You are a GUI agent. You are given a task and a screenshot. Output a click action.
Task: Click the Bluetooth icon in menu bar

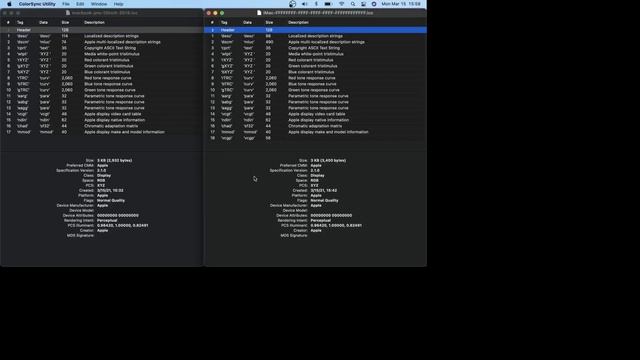click(316, 4)
